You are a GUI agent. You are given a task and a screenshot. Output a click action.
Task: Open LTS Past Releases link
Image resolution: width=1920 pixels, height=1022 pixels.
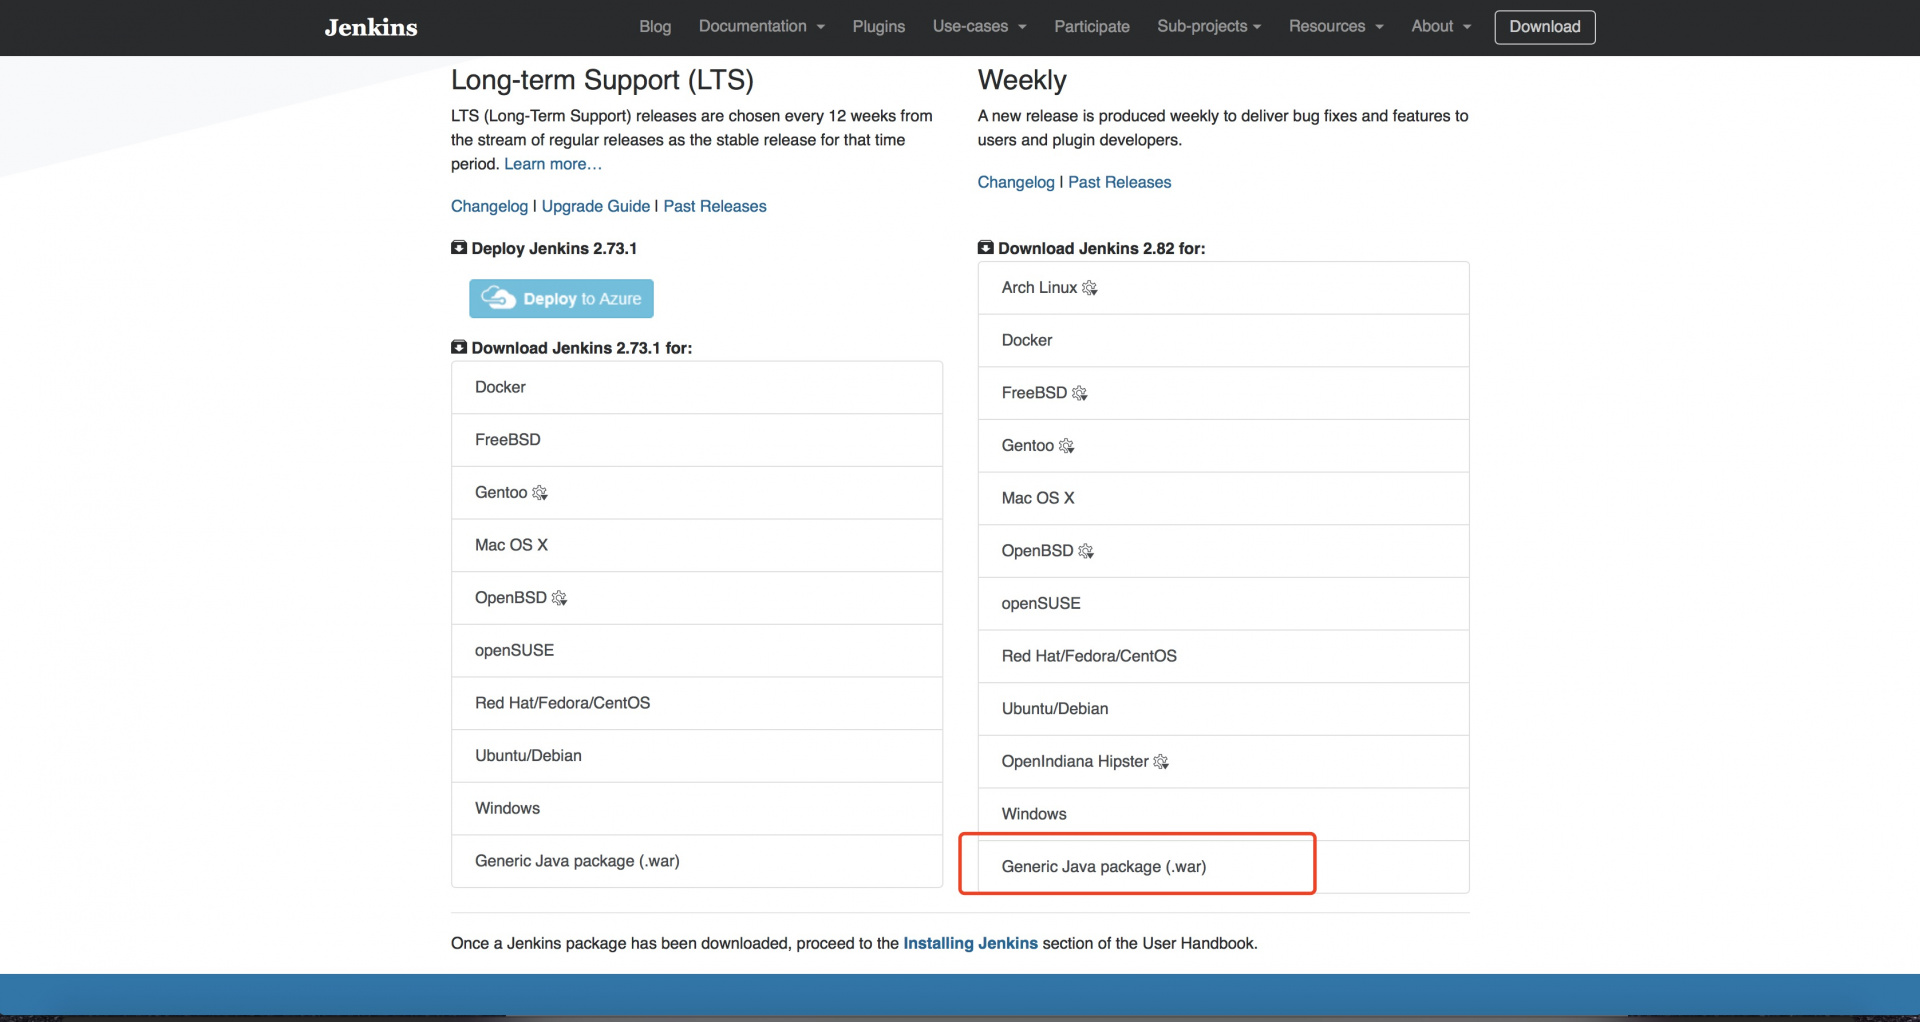click(x=715, y=206)
